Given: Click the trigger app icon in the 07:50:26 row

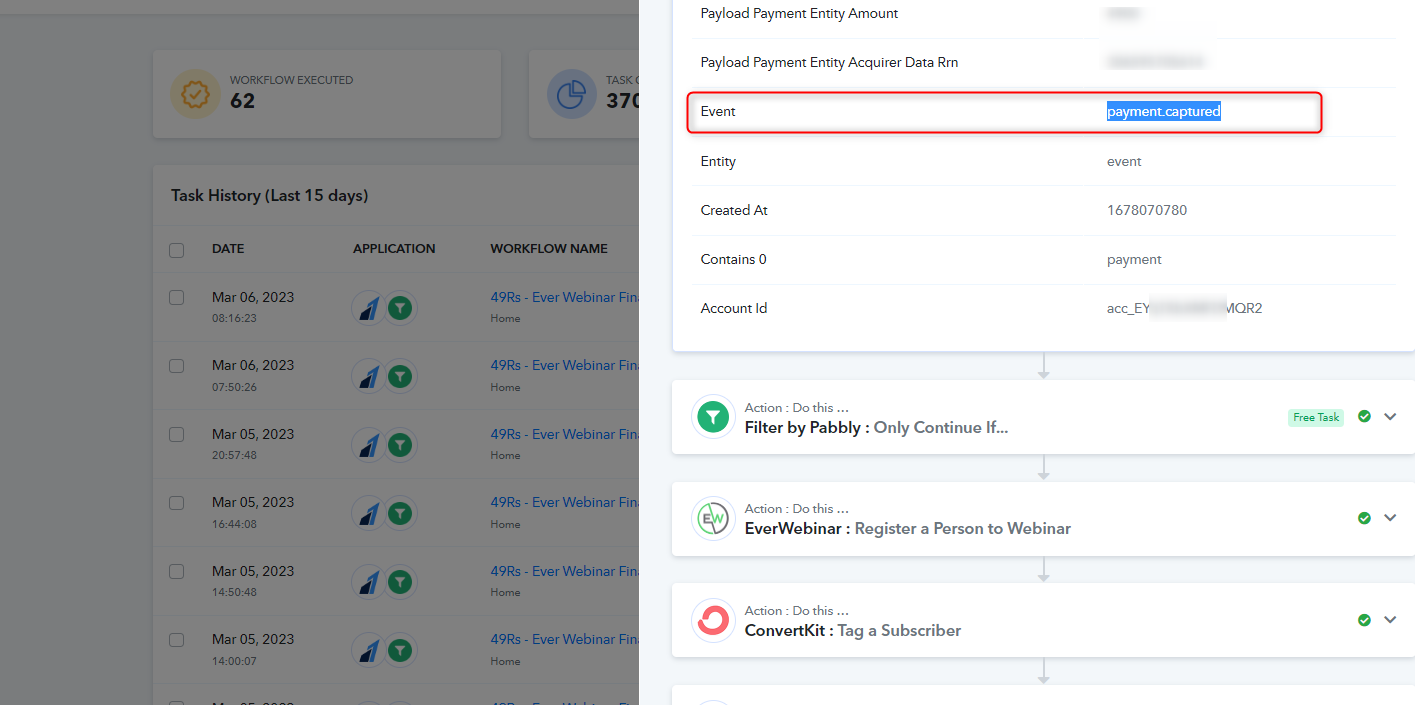Looking at the screenshot, I should [369, 376].
